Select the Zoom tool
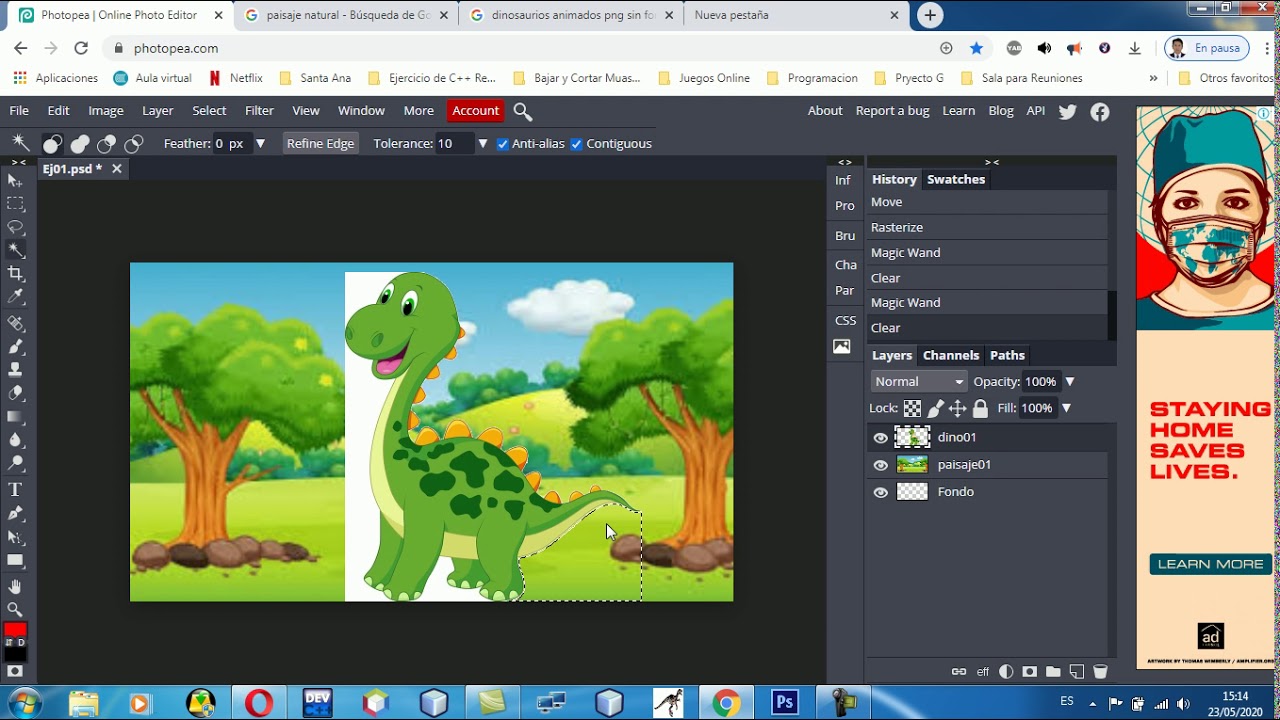The image size is (1280, 720). coord(15,609)
